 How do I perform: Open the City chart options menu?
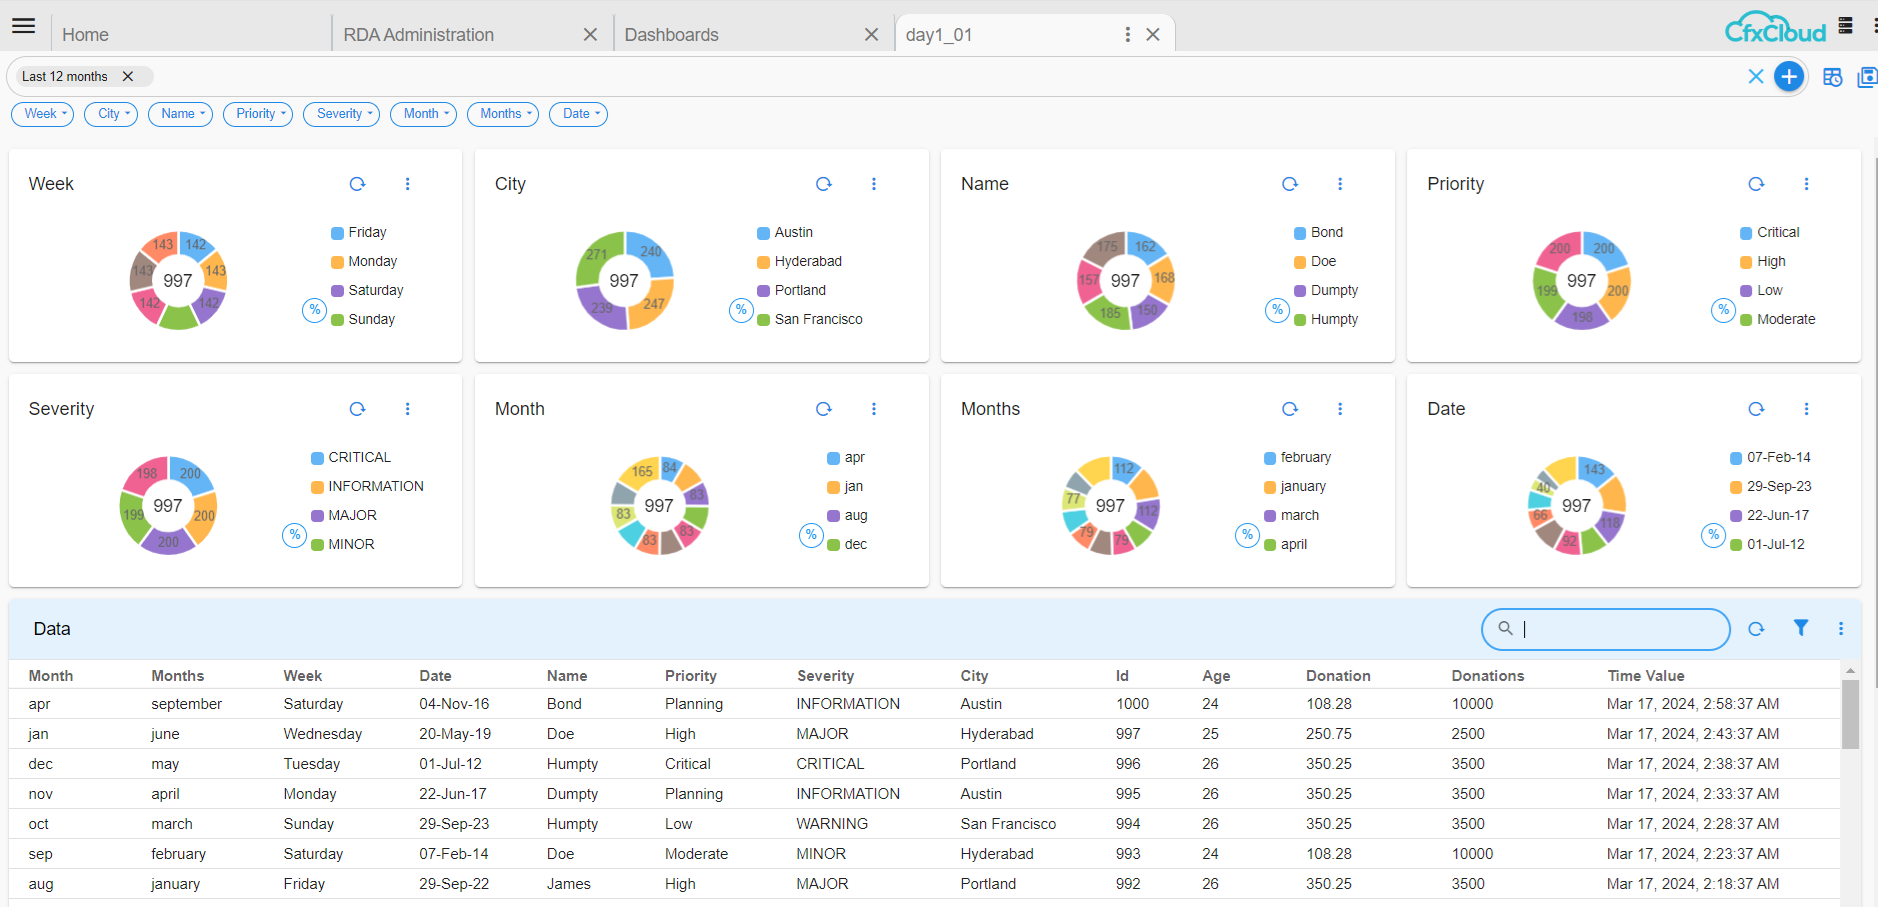click(x=873, y=184)
